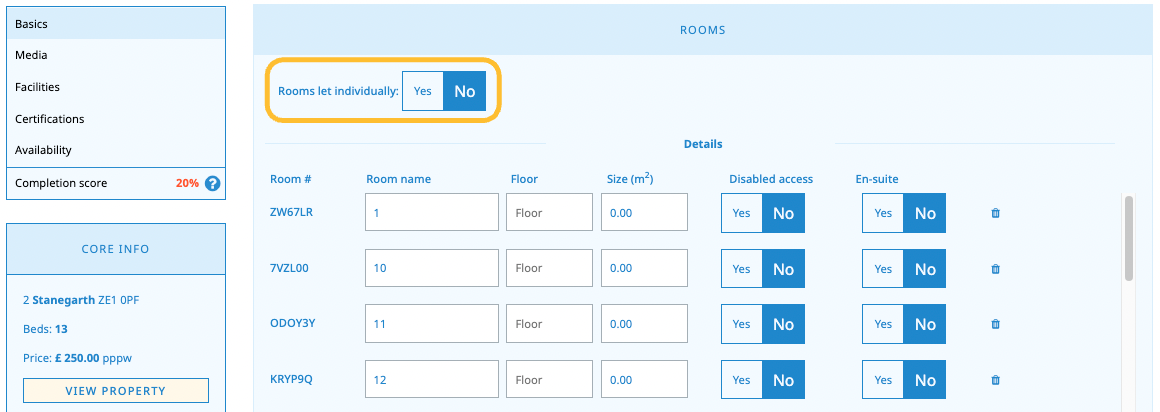Set en-suite to No for room KRYP9Q

(925, 380)
